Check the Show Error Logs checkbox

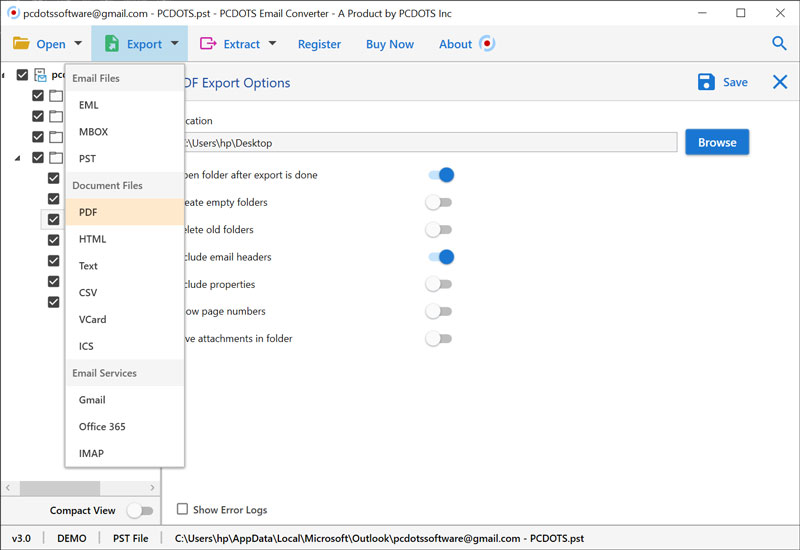[x=182, y=509]
